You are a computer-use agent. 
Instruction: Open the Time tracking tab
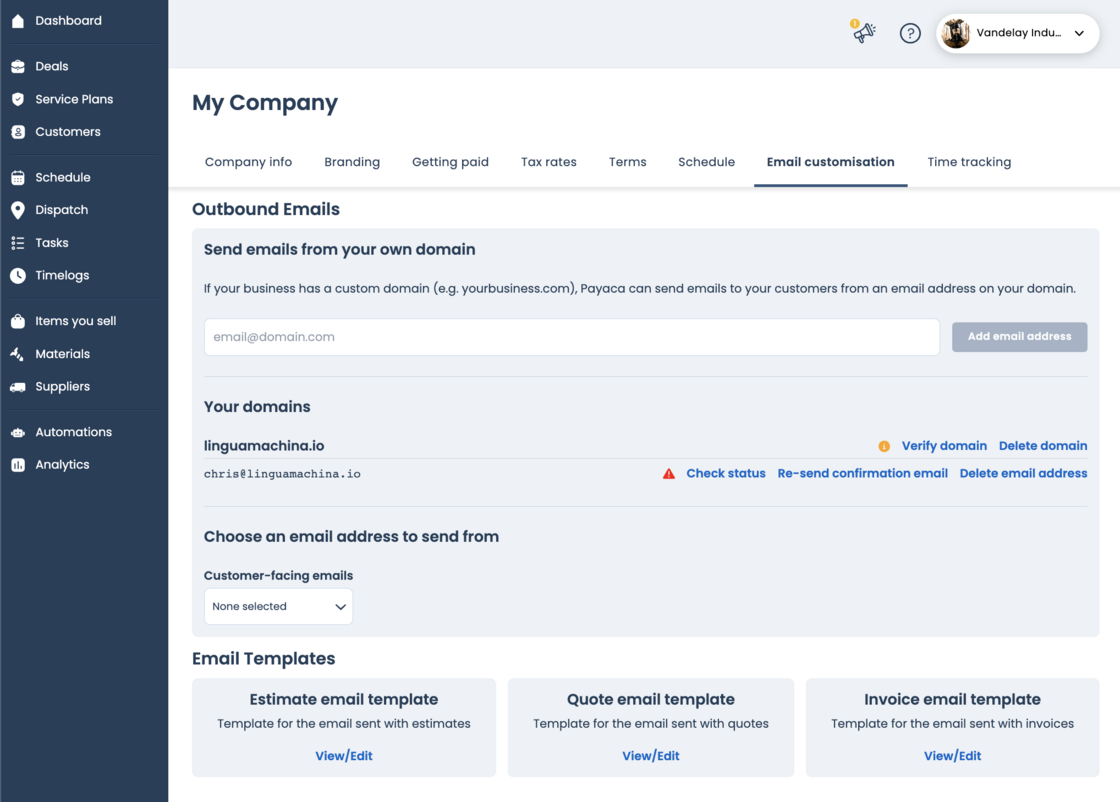(x=969, y=162)
